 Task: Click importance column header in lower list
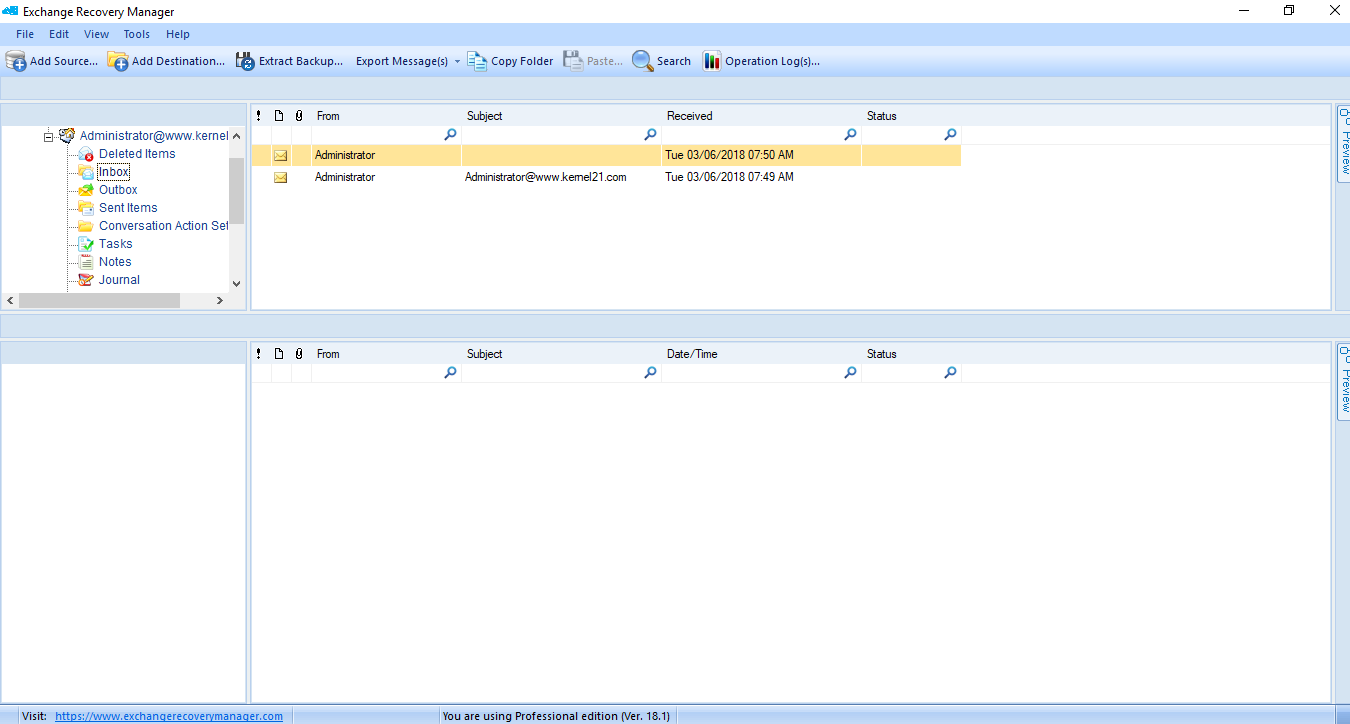pos(259,354)
